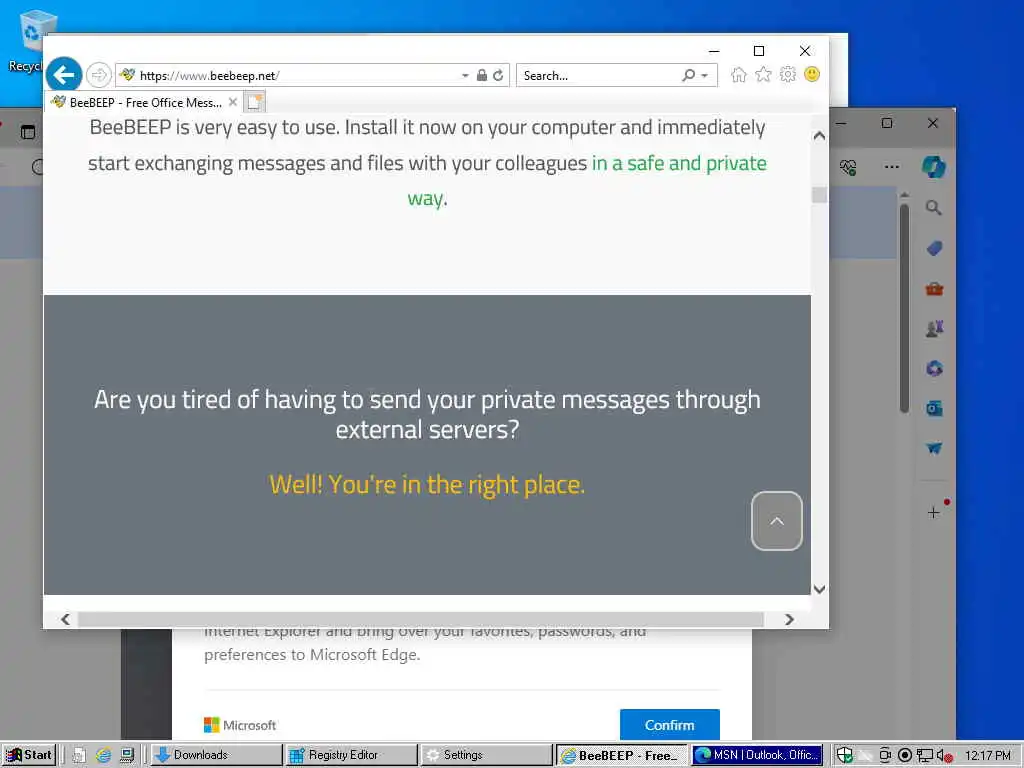The width and height of the screenshot is (1024, 768).
Task: Expand the search provider dropdown arrow
Action: (705, 76)
